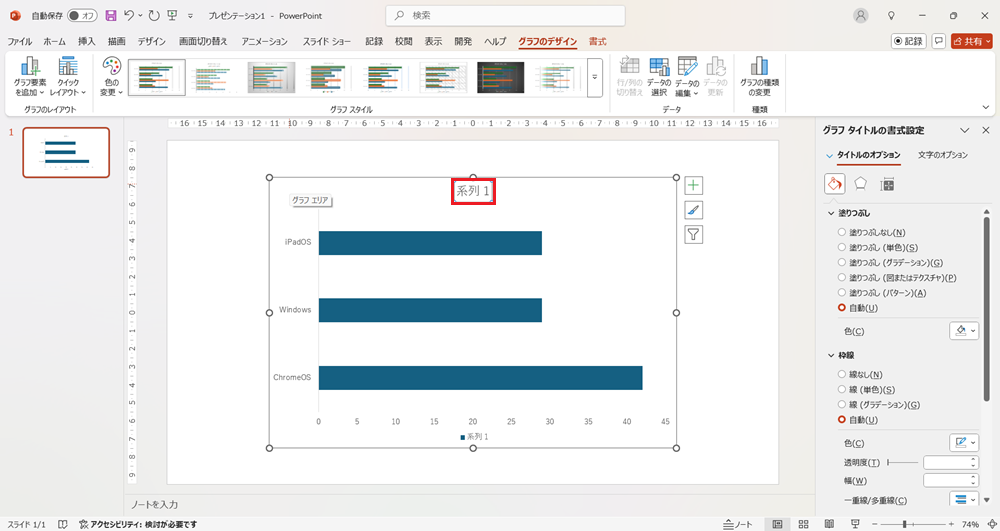Switch to 文字のオプション tab
This screenshot has width=1000, height=531.
(943, 155)
